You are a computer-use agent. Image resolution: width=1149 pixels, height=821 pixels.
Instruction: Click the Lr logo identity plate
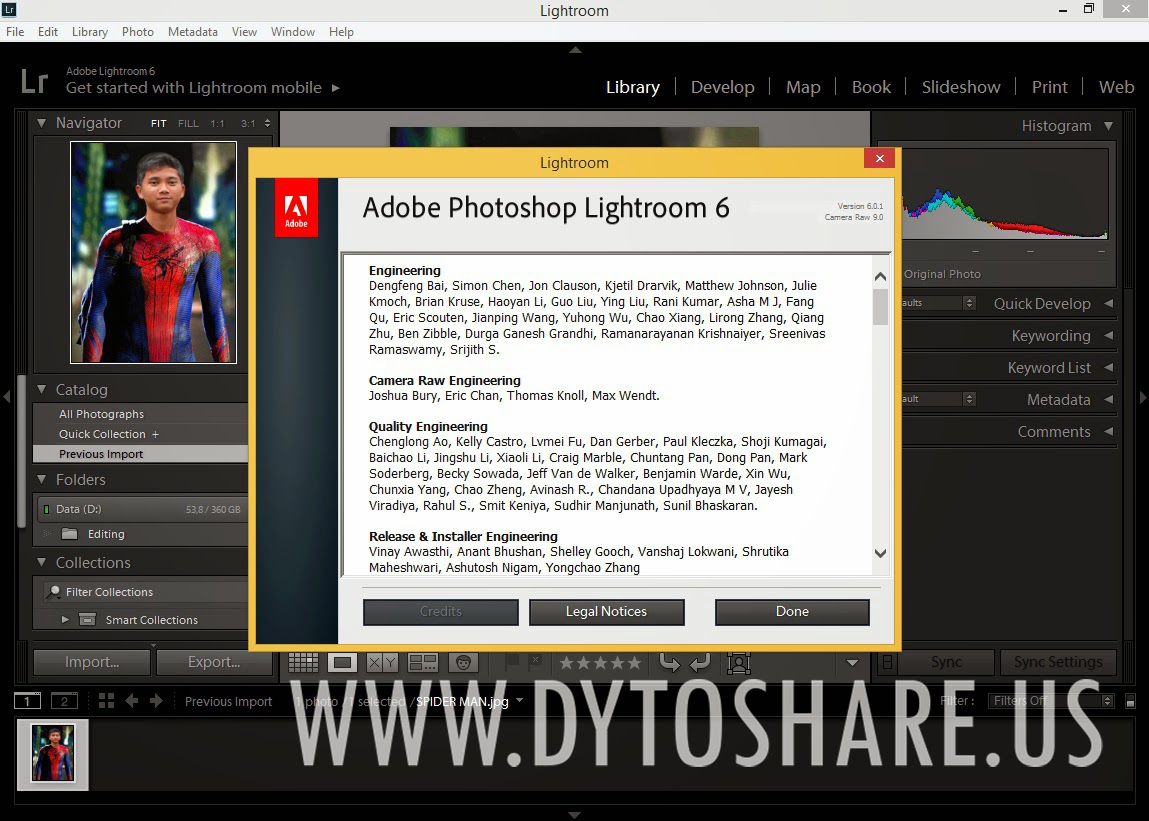[x=34, y=81]
